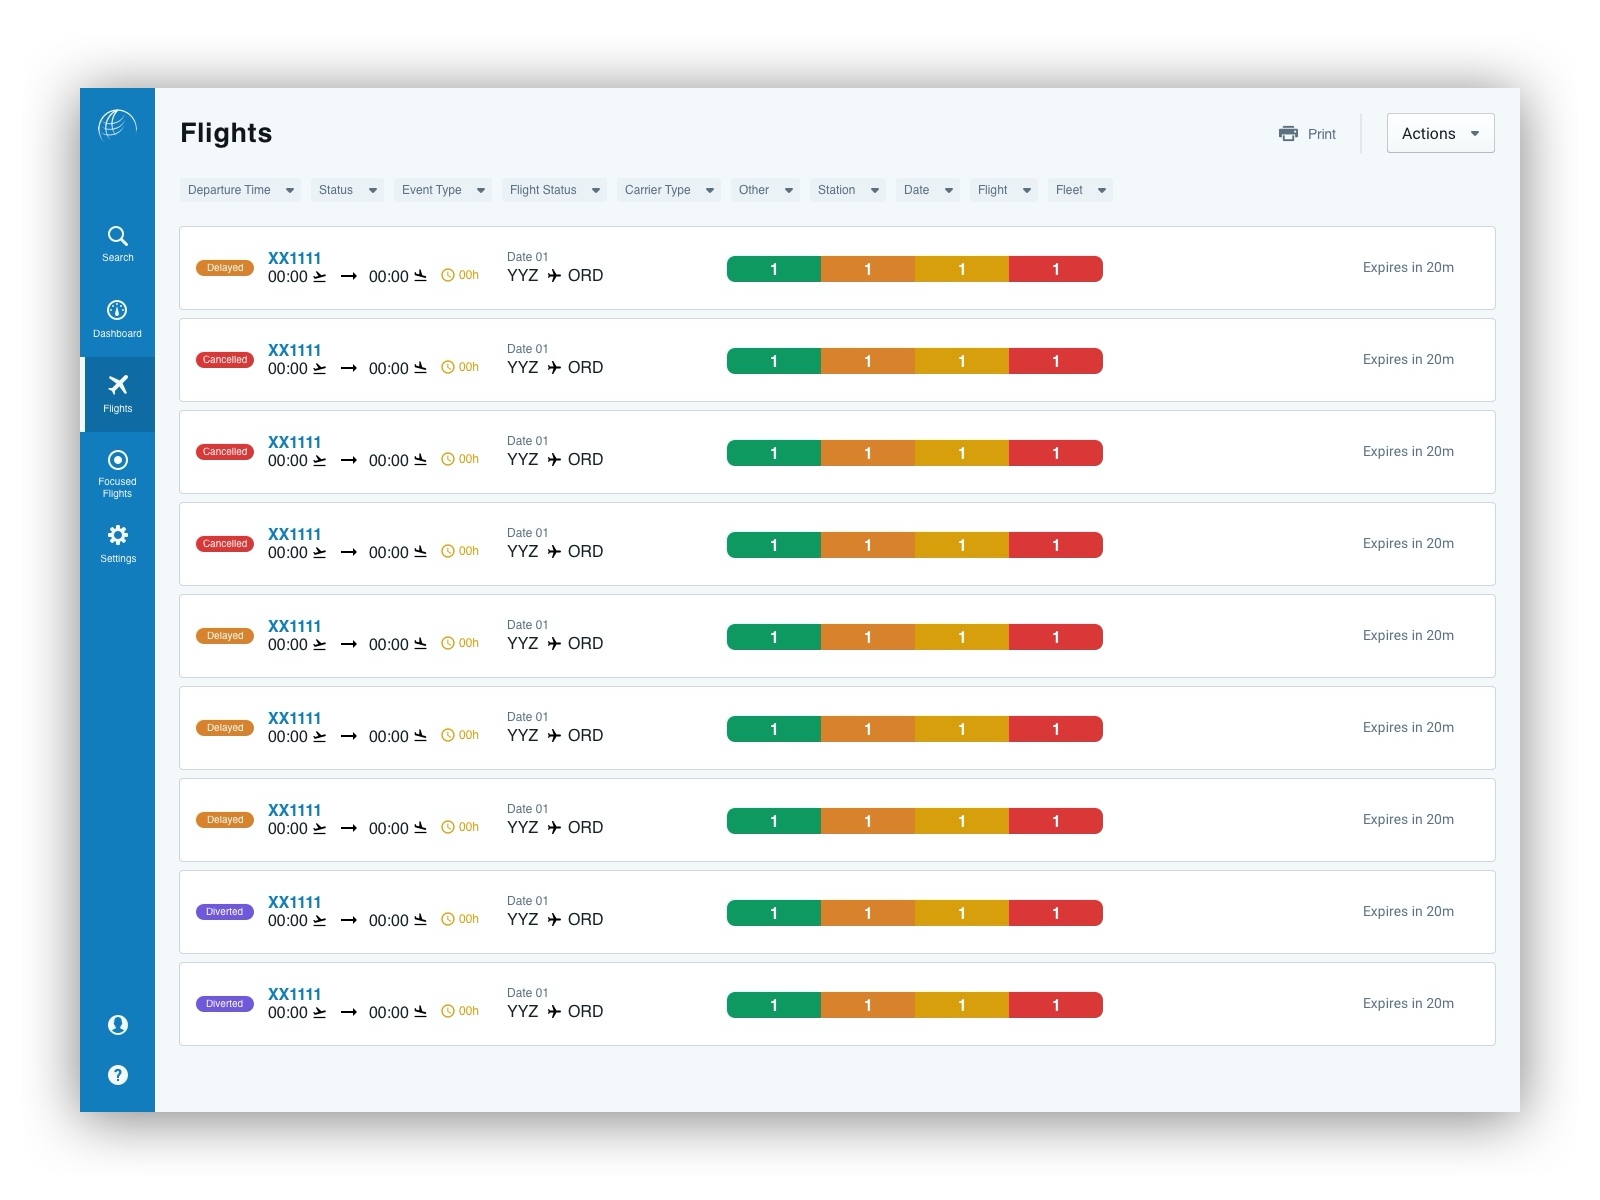The width and height of the screenshot is (1600, 1200).
Task: Open the Fleet filter menu
Action: [1079, 189]
